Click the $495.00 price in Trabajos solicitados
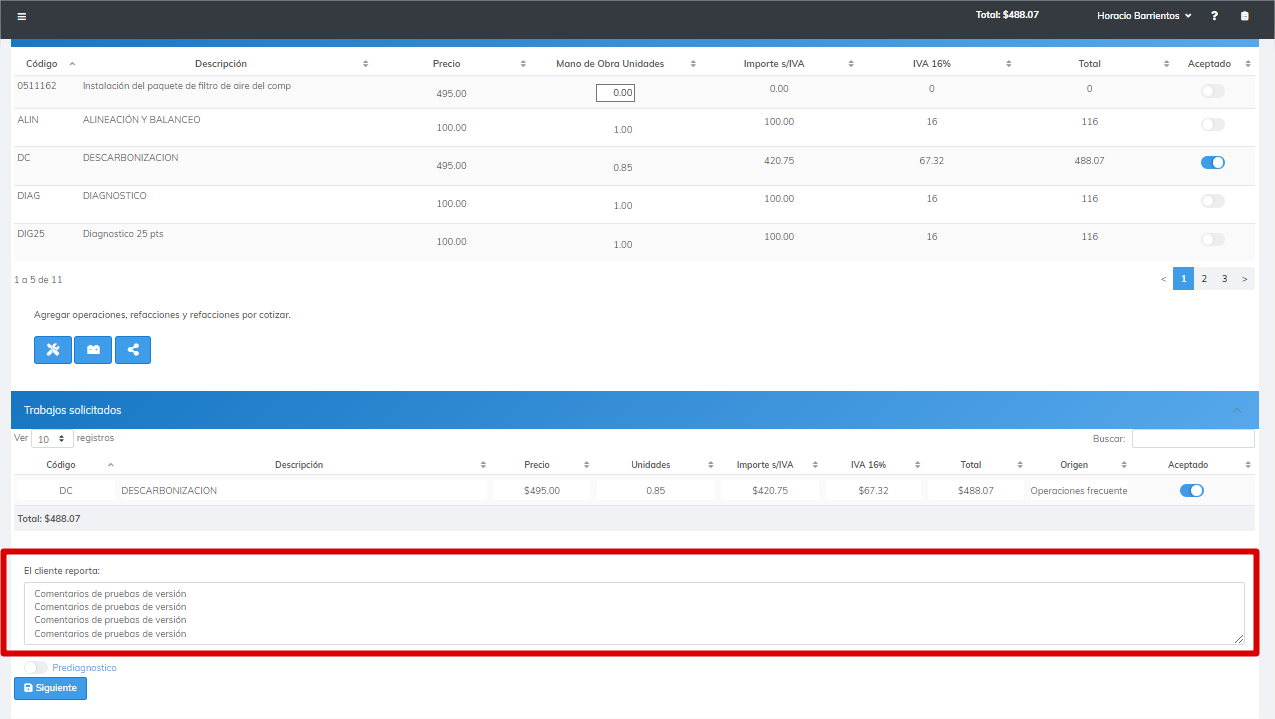Image resolution: width=1275 pixels, height=719 pixels. click(542, 491)
